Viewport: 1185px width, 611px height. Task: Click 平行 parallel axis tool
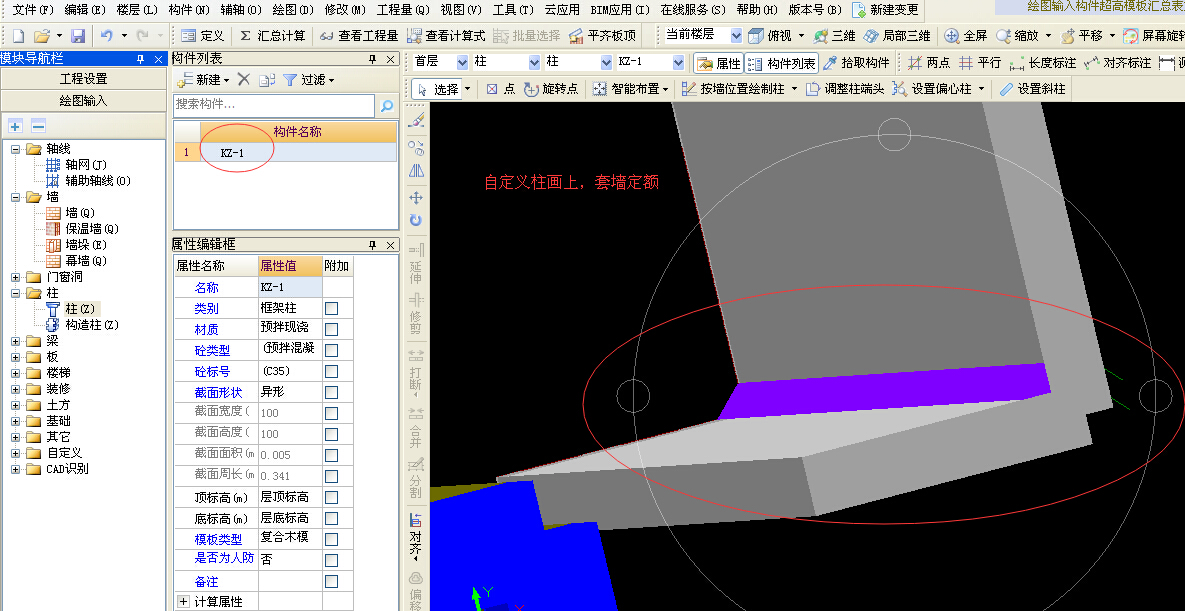[979, 63]
